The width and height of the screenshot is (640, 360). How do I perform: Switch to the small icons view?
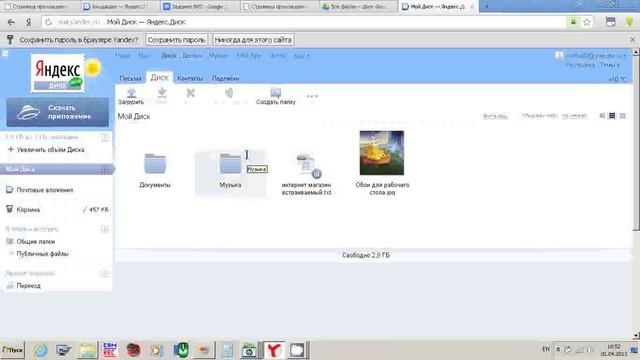click(612, 116)
